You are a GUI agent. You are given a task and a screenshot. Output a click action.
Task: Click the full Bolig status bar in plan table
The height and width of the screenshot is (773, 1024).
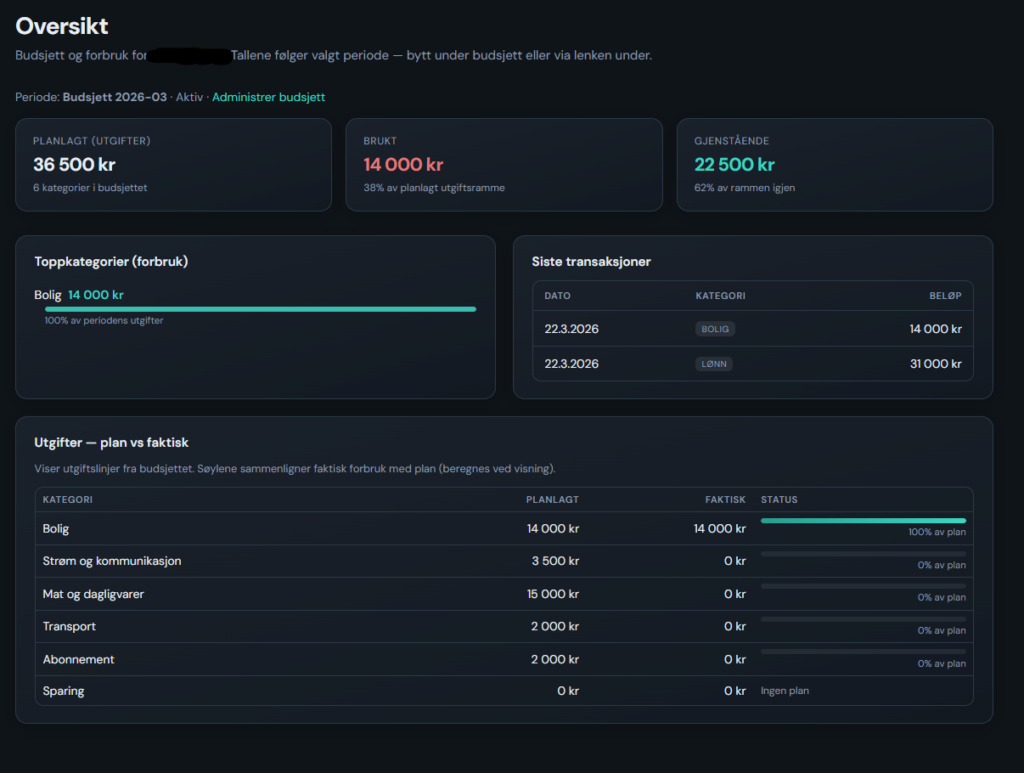tap(863, 521)
